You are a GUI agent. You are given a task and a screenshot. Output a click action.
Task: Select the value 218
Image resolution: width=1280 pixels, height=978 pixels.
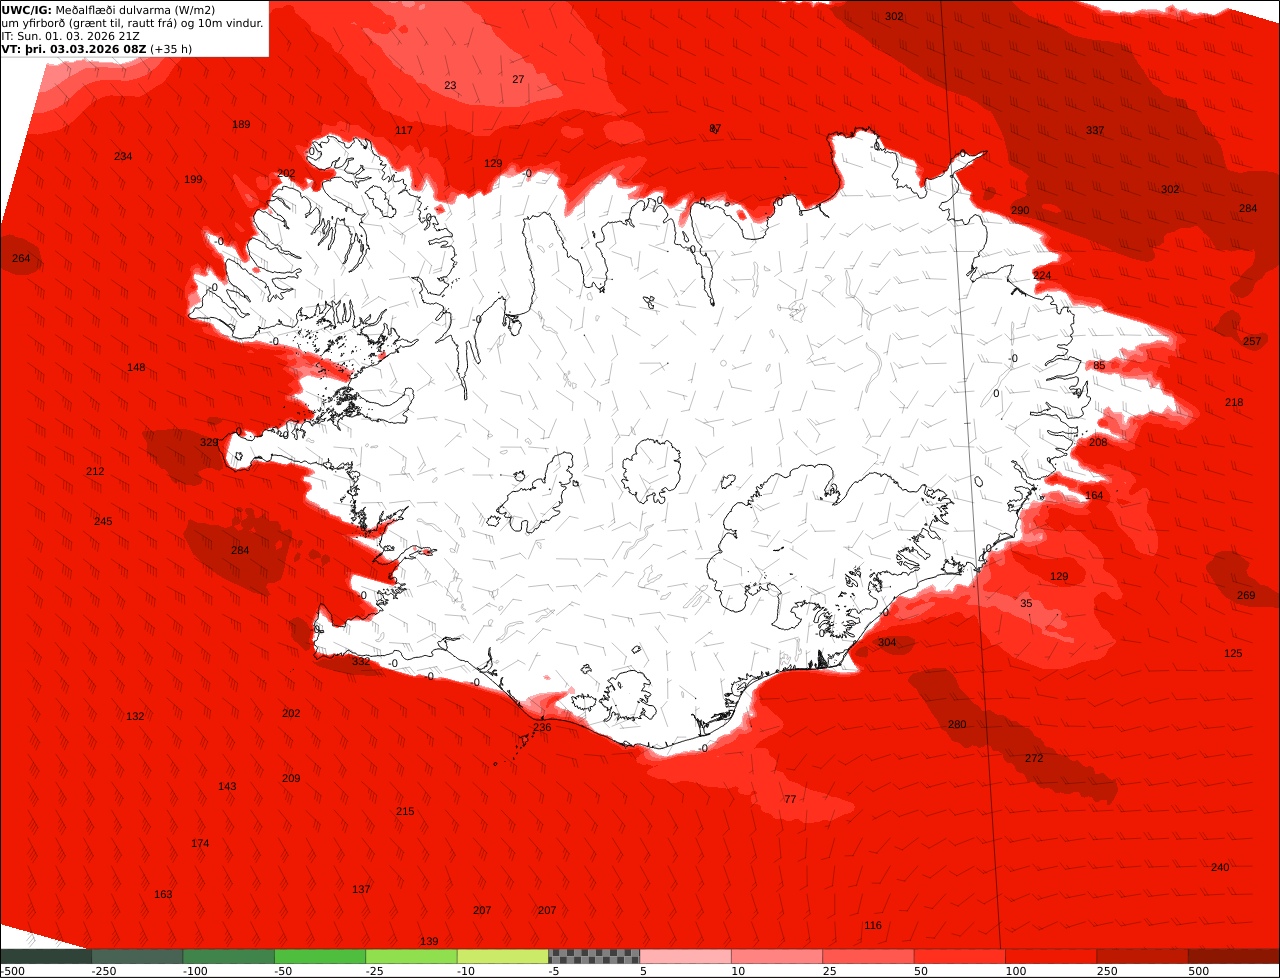click(x=1234, y=403)
